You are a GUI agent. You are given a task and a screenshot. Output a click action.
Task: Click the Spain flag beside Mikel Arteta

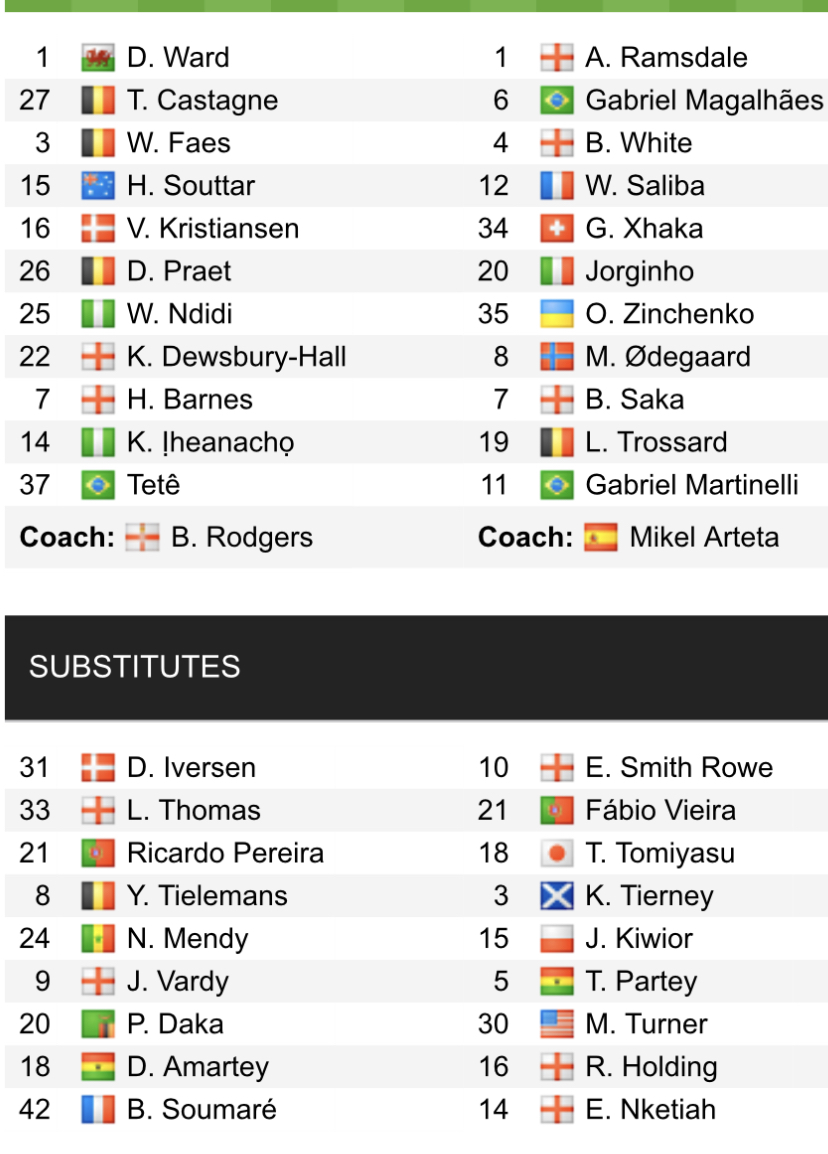[x=600, y=538]
